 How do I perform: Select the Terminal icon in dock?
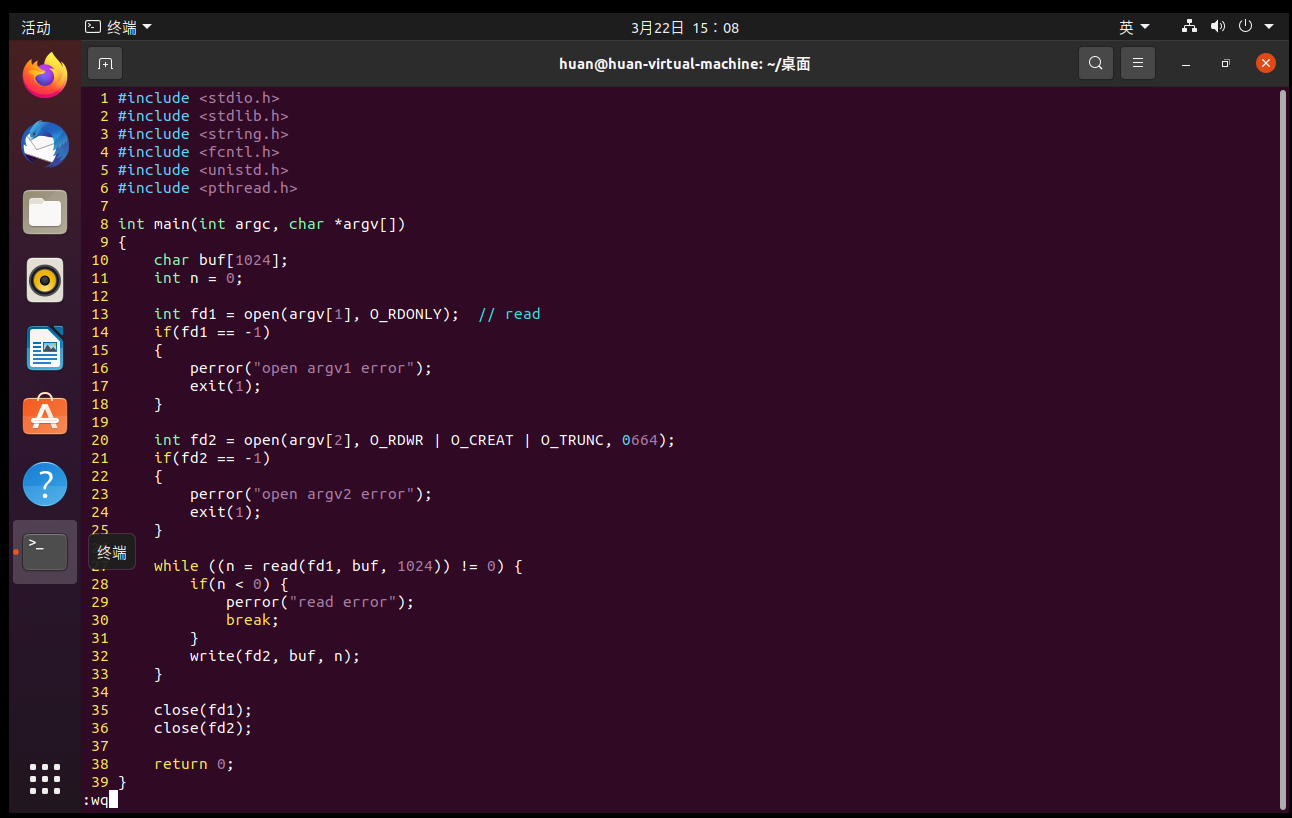click(45, 552)
